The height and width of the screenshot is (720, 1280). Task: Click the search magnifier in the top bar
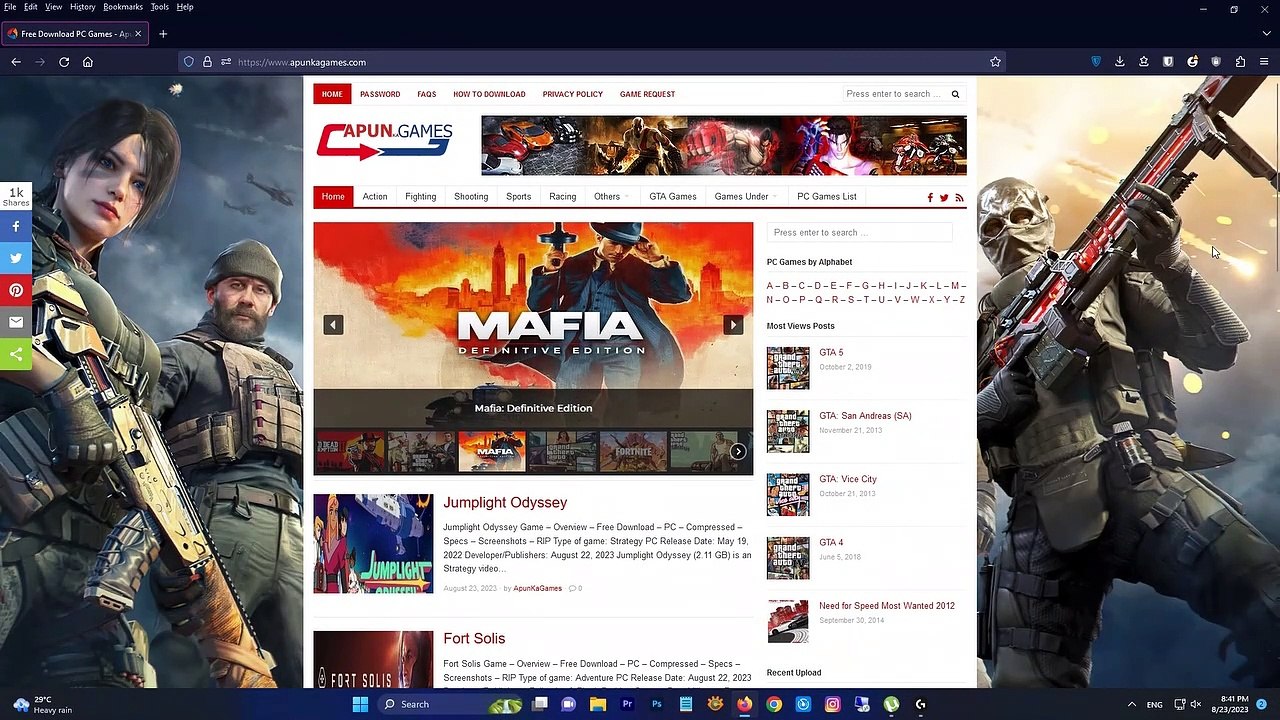click(x=955, y=94)
